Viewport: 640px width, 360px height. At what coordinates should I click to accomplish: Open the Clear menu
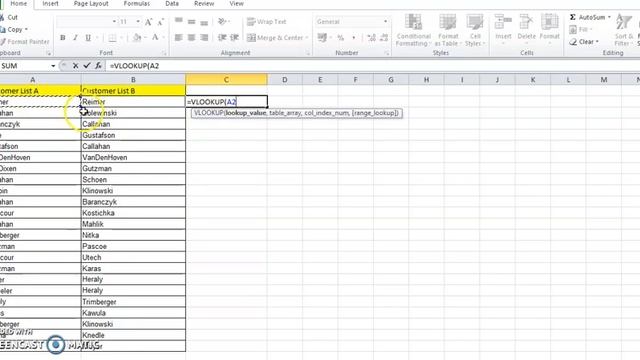(x=583, y=42)
